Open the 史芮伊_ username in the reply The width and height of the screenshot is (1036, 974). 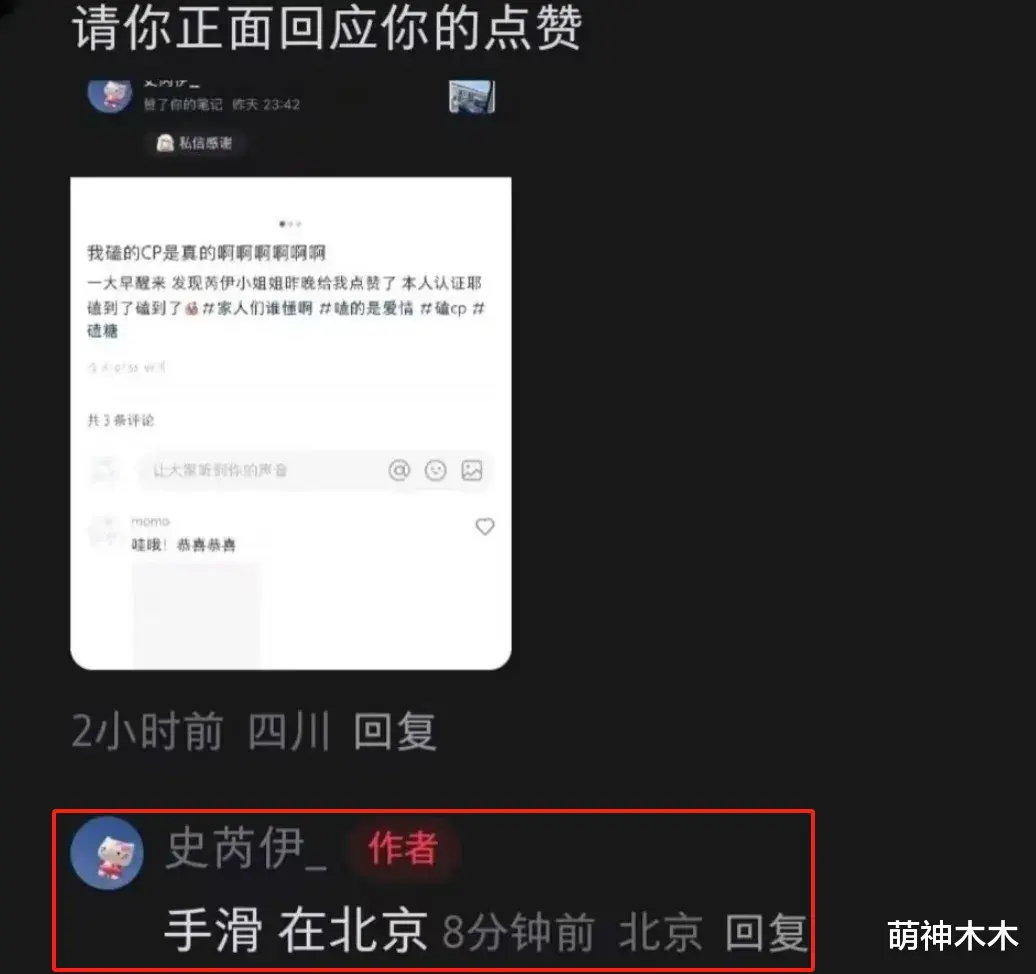click(245, 849)
